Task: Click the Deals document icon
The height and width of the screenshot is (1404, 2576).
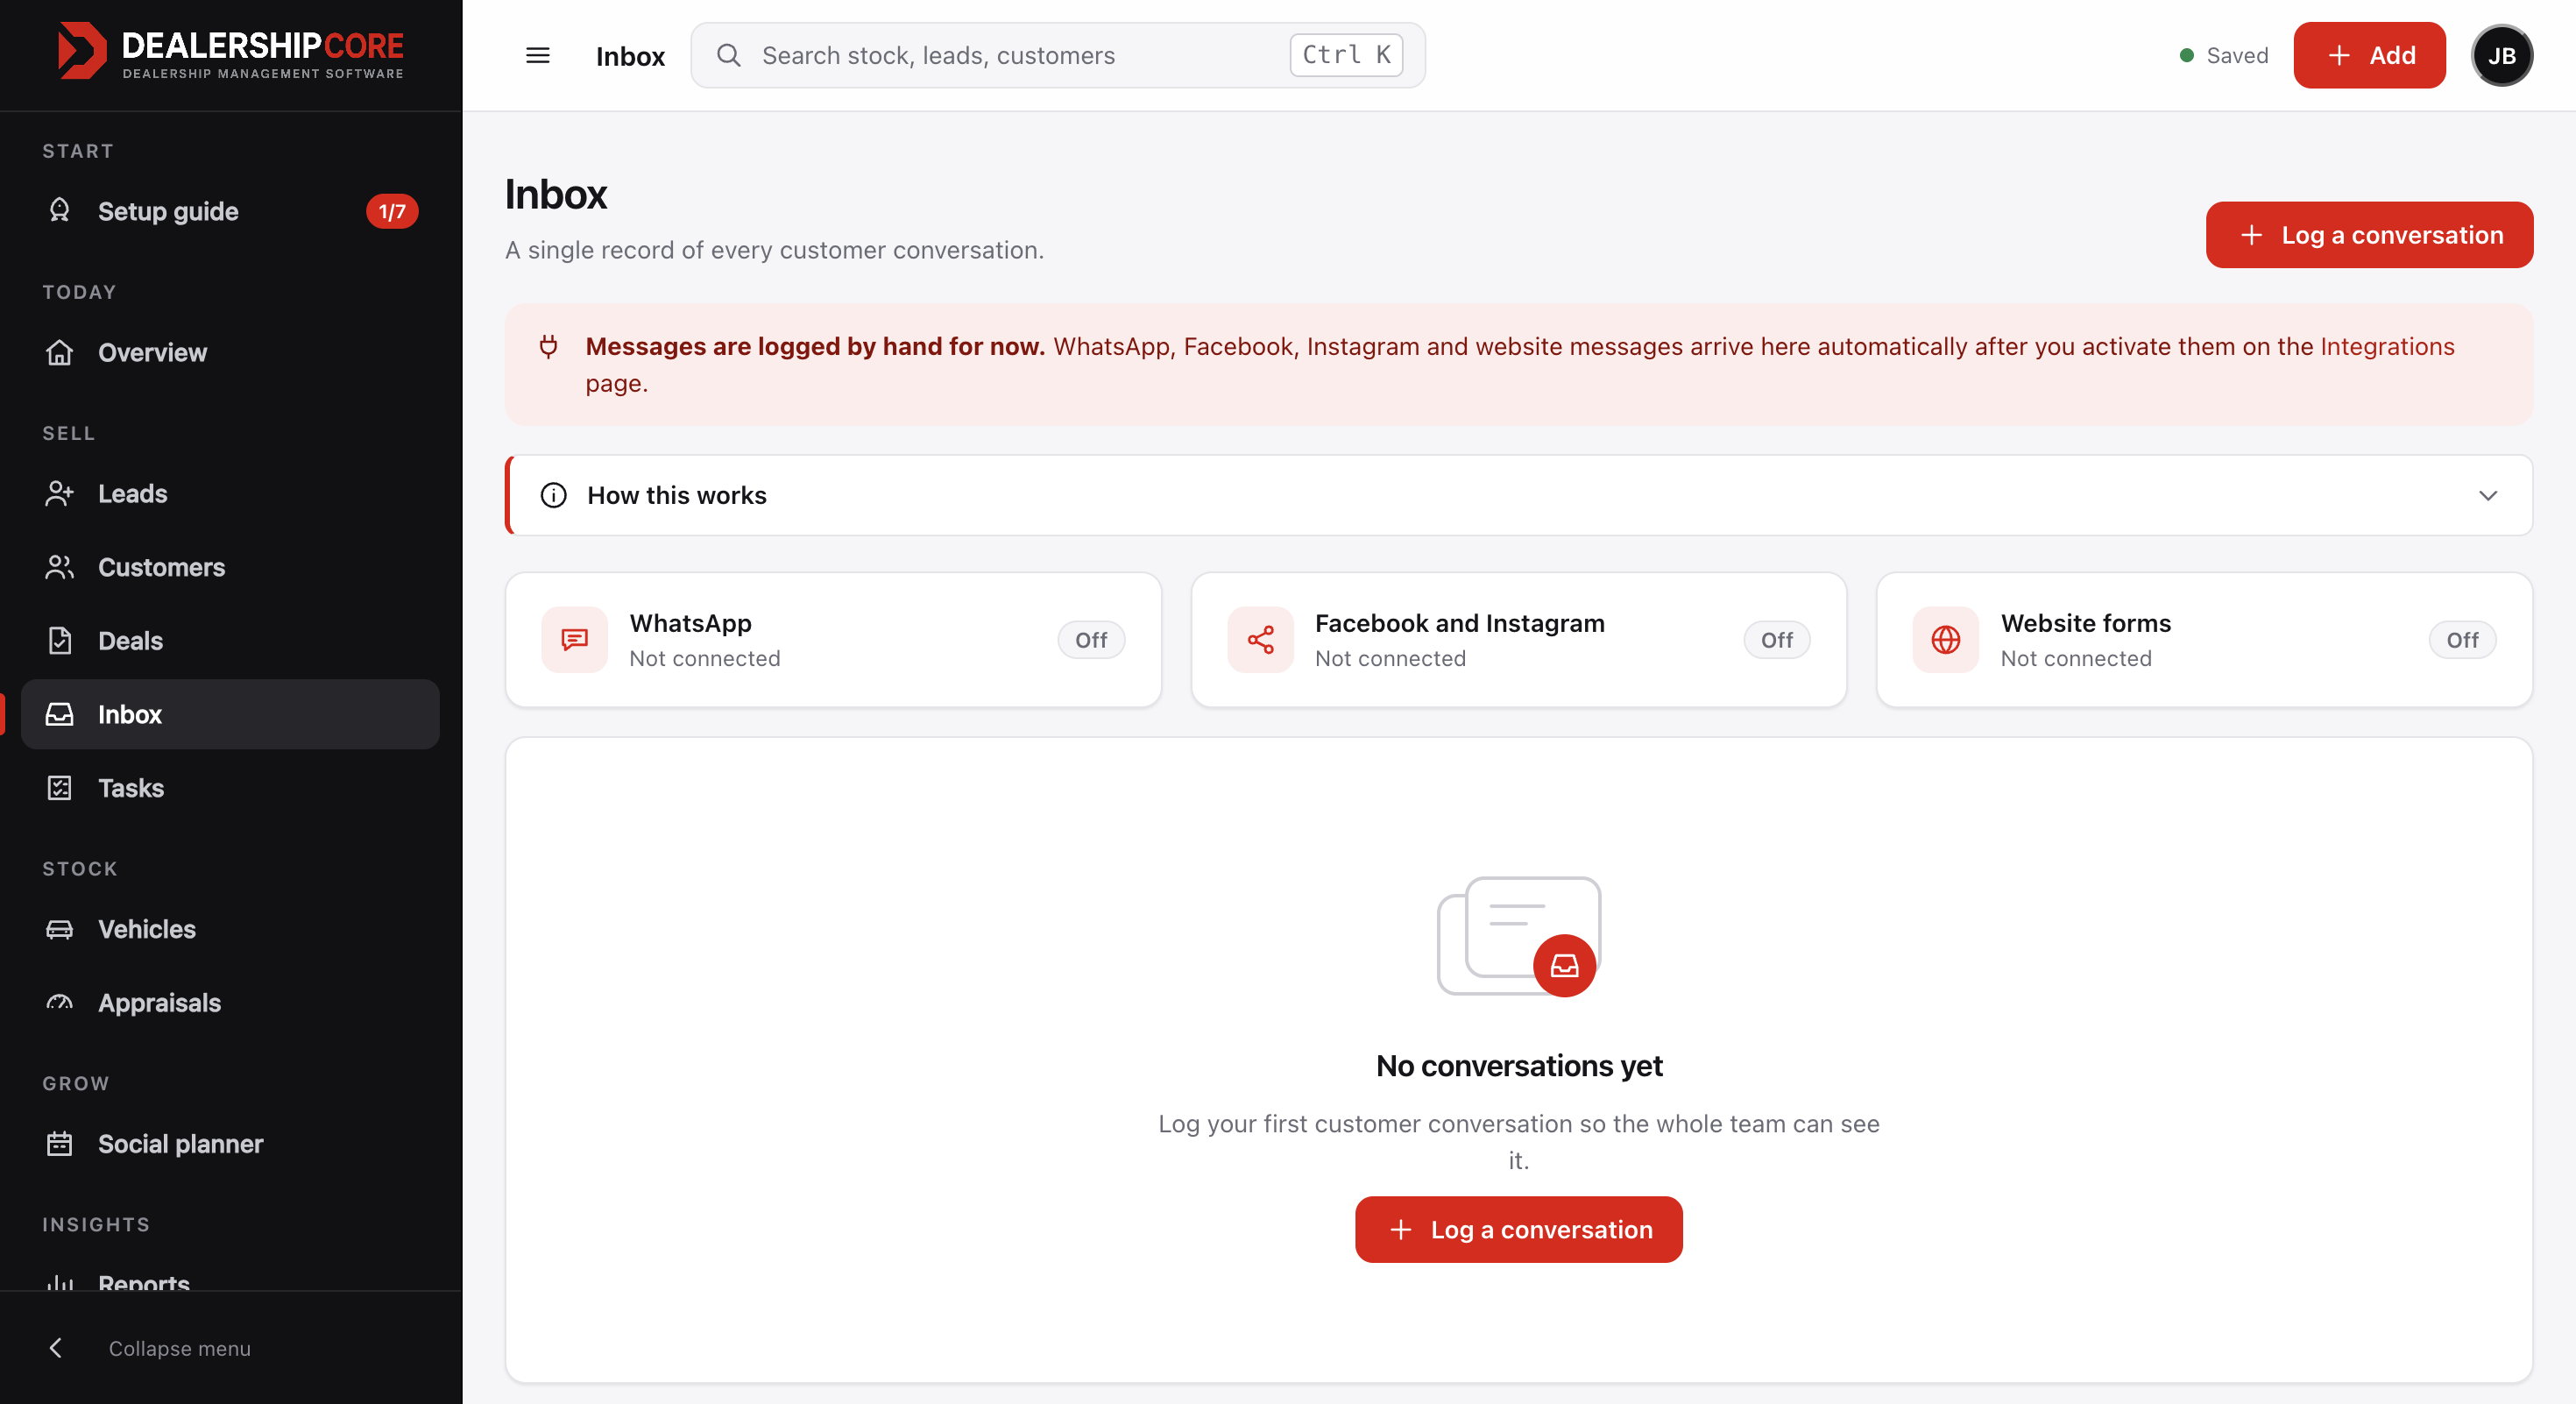Action: 60,640
